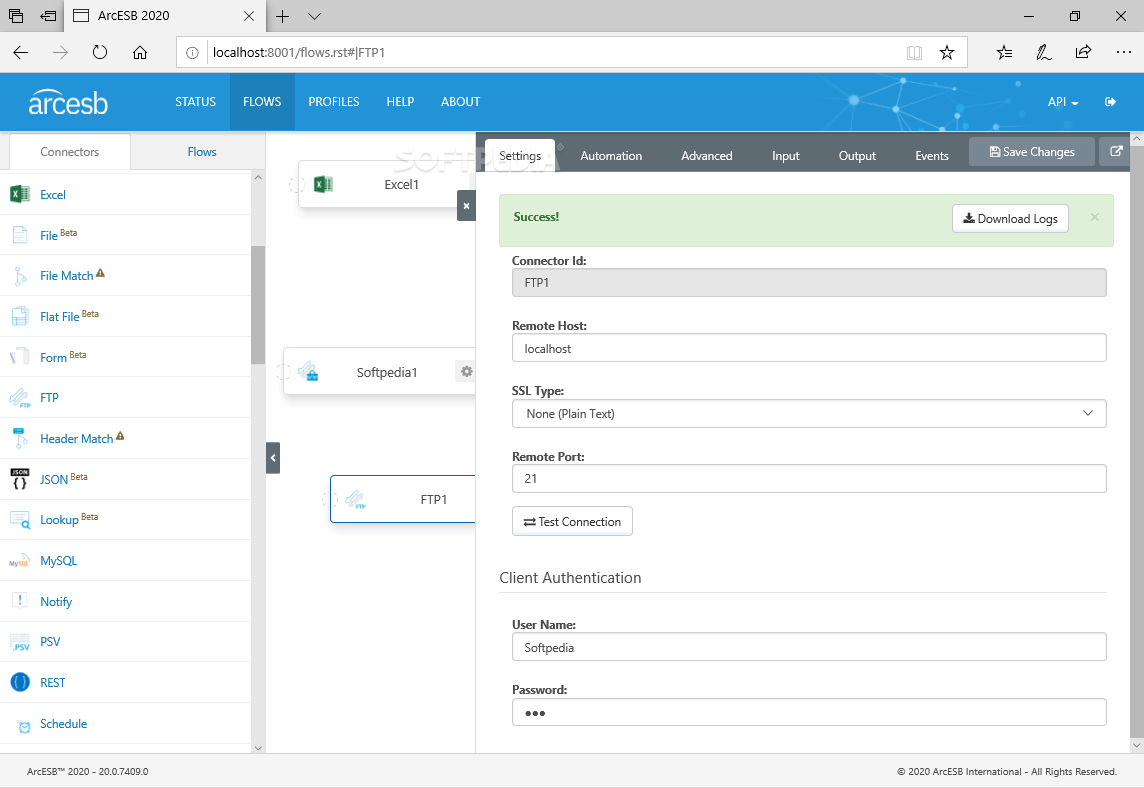Open the ABOUT page
This screenshot has width=1144, height=788.
460,101
